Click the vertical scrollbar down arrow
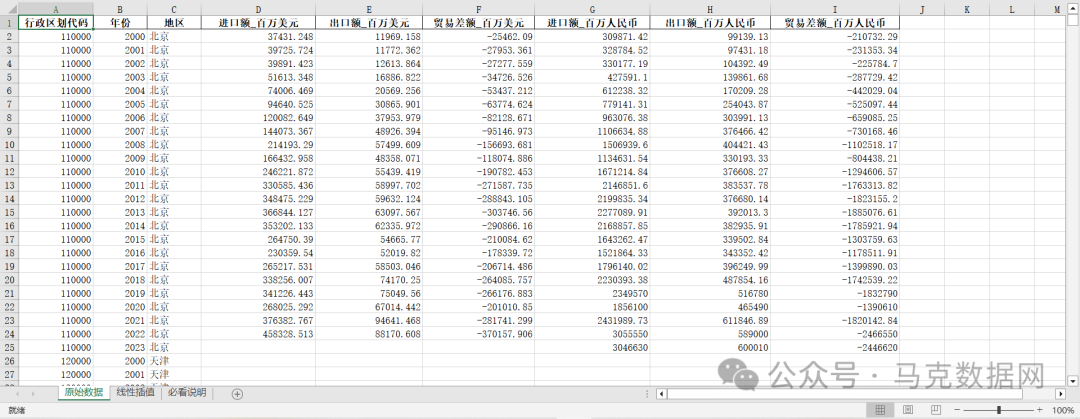The image size is (1080, 419). tap(1072, 380)
